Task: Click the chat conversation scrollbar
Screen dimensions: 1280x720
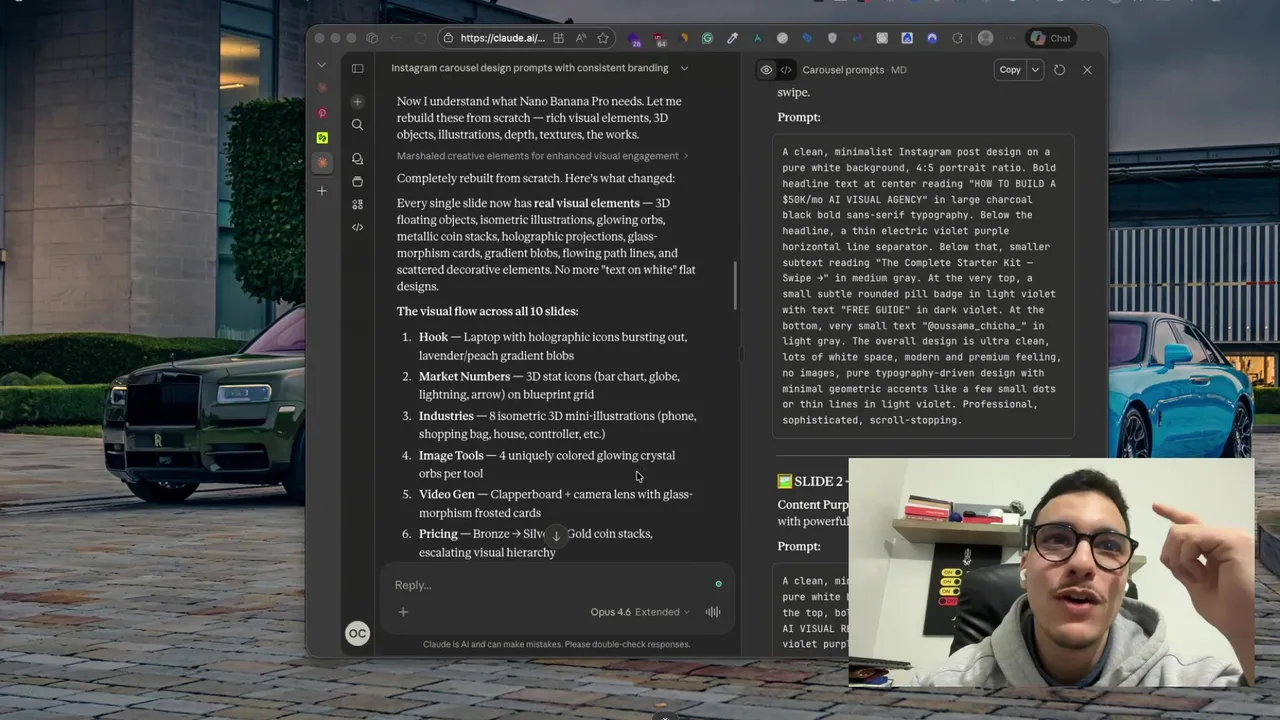Action: tap(736, 285)
